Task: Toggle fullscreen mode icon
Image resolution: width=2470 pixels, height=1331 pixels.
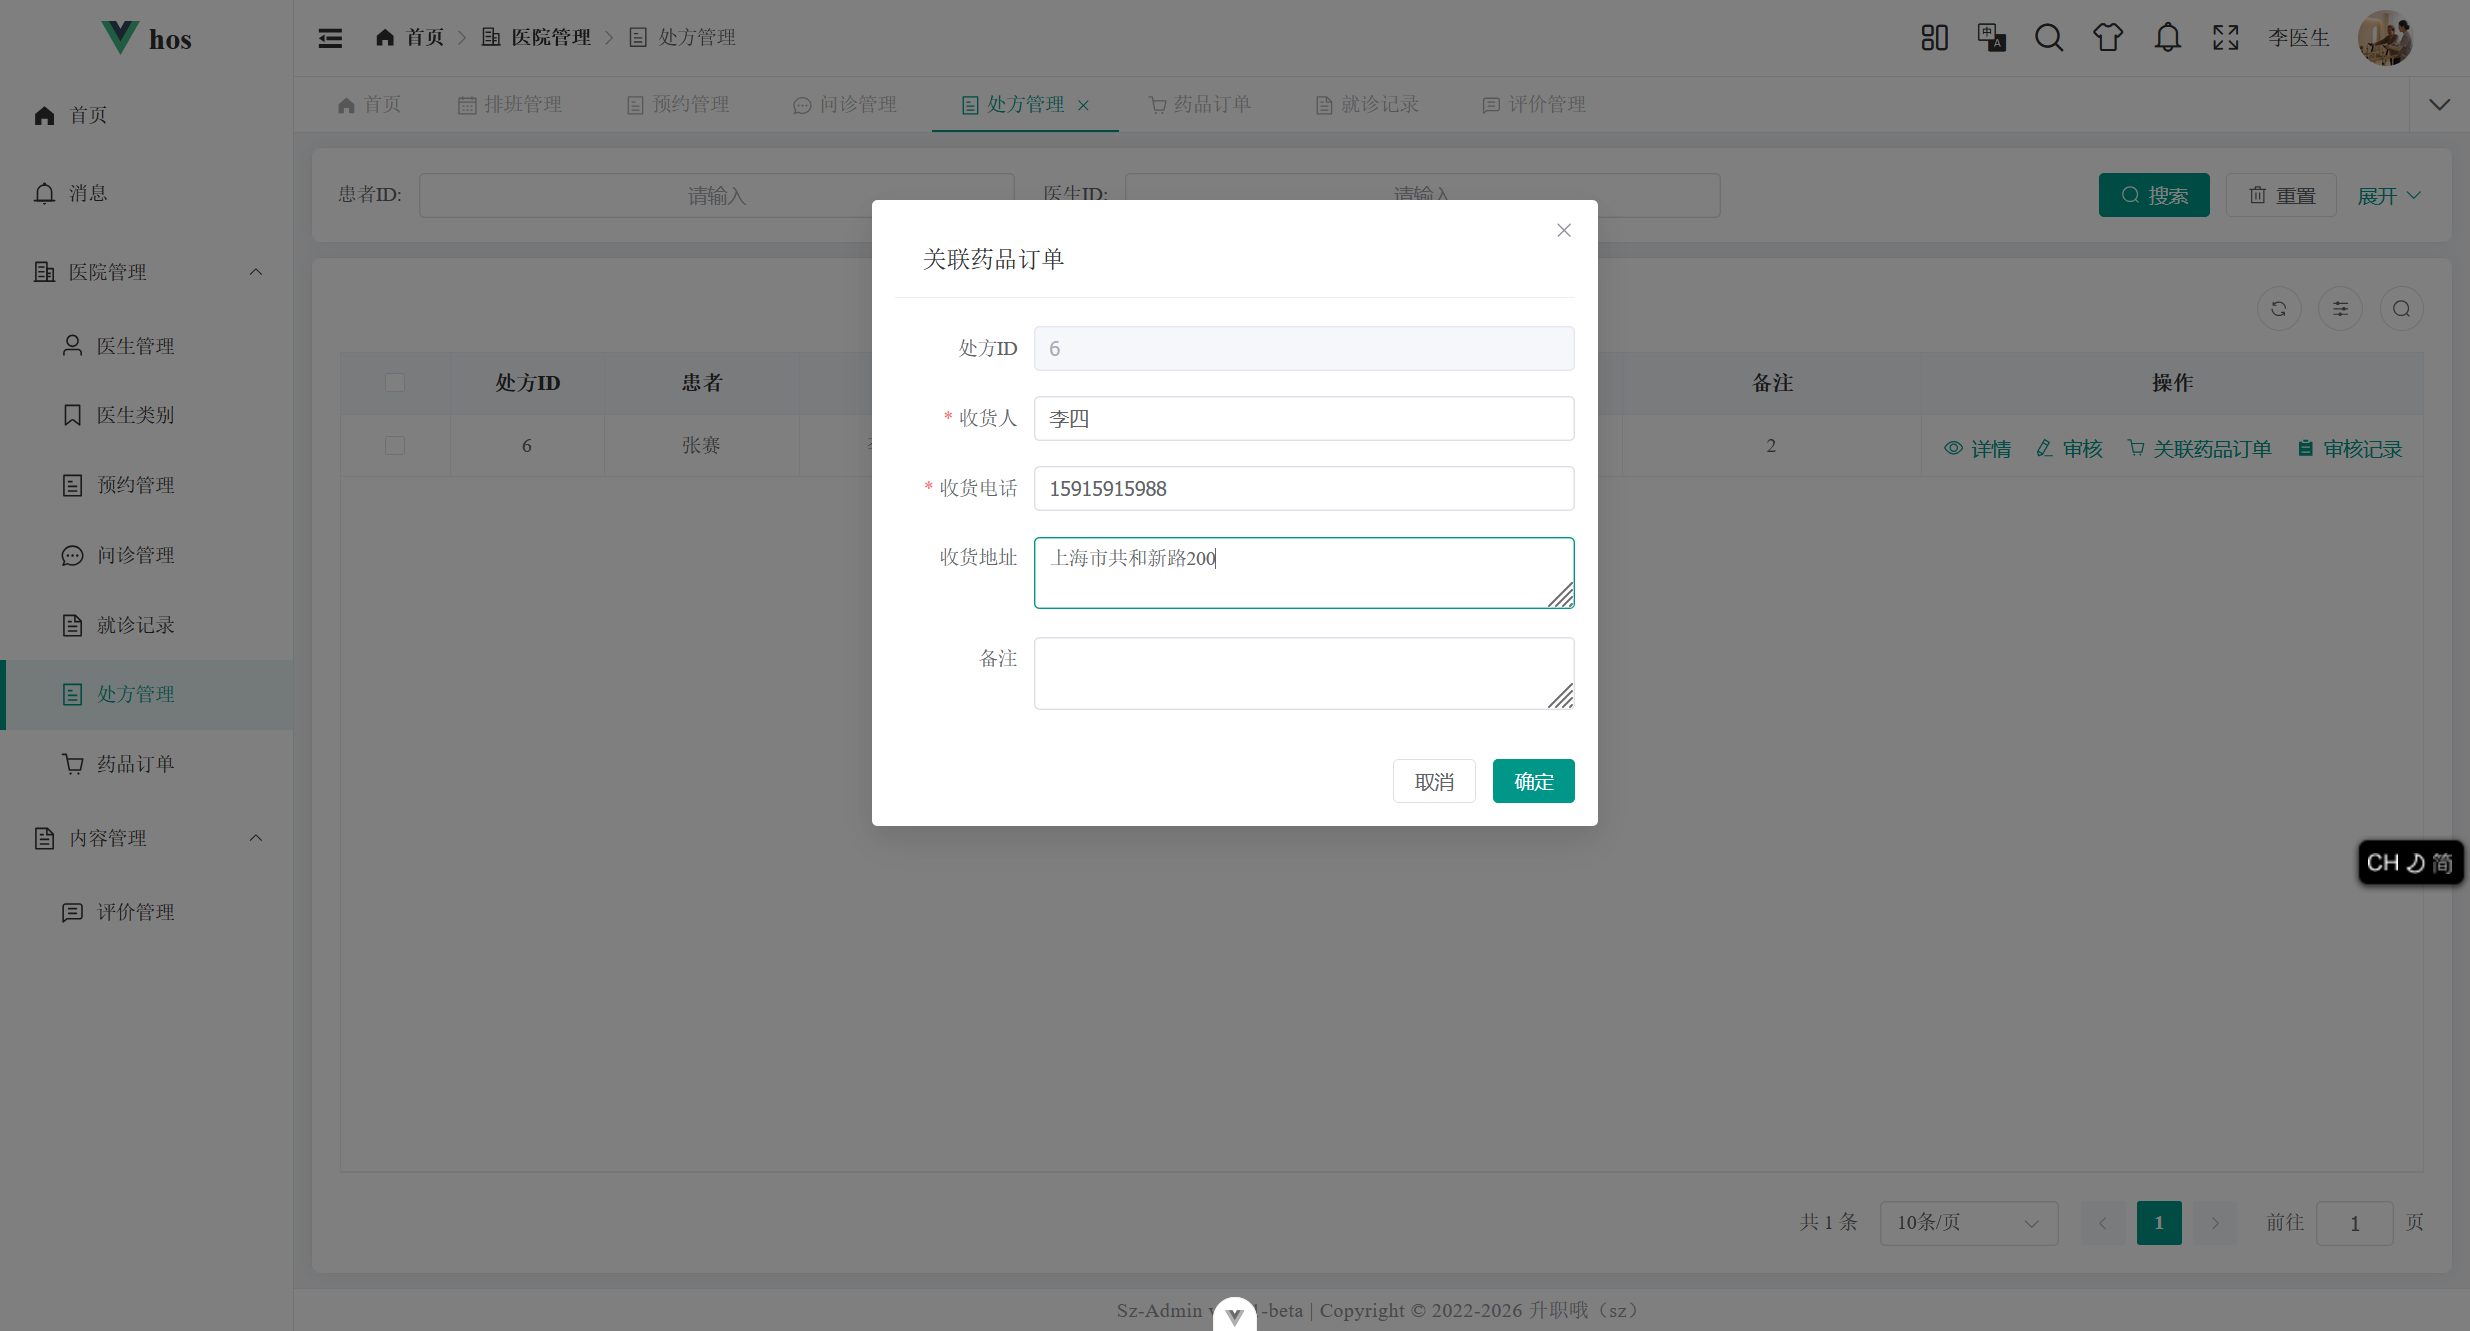Action: (2226, 38)
